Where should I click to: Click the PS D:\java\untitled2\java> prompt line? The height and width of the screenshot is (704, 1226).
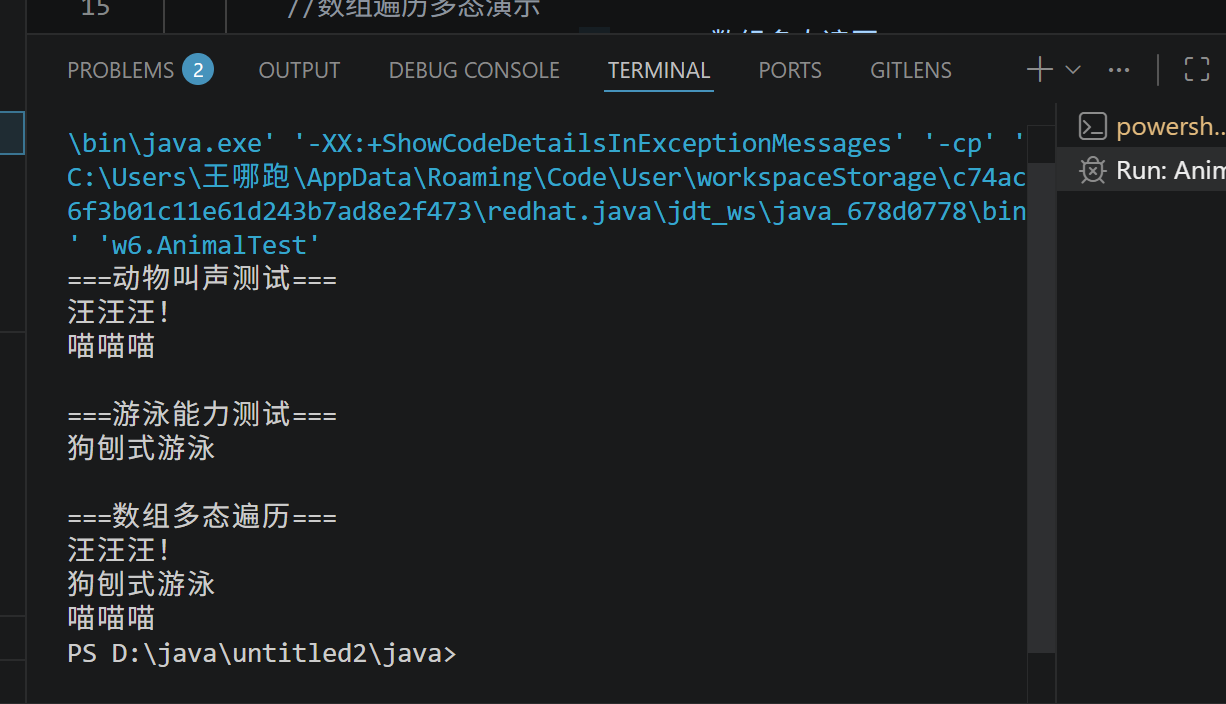[x=261, y=653]
